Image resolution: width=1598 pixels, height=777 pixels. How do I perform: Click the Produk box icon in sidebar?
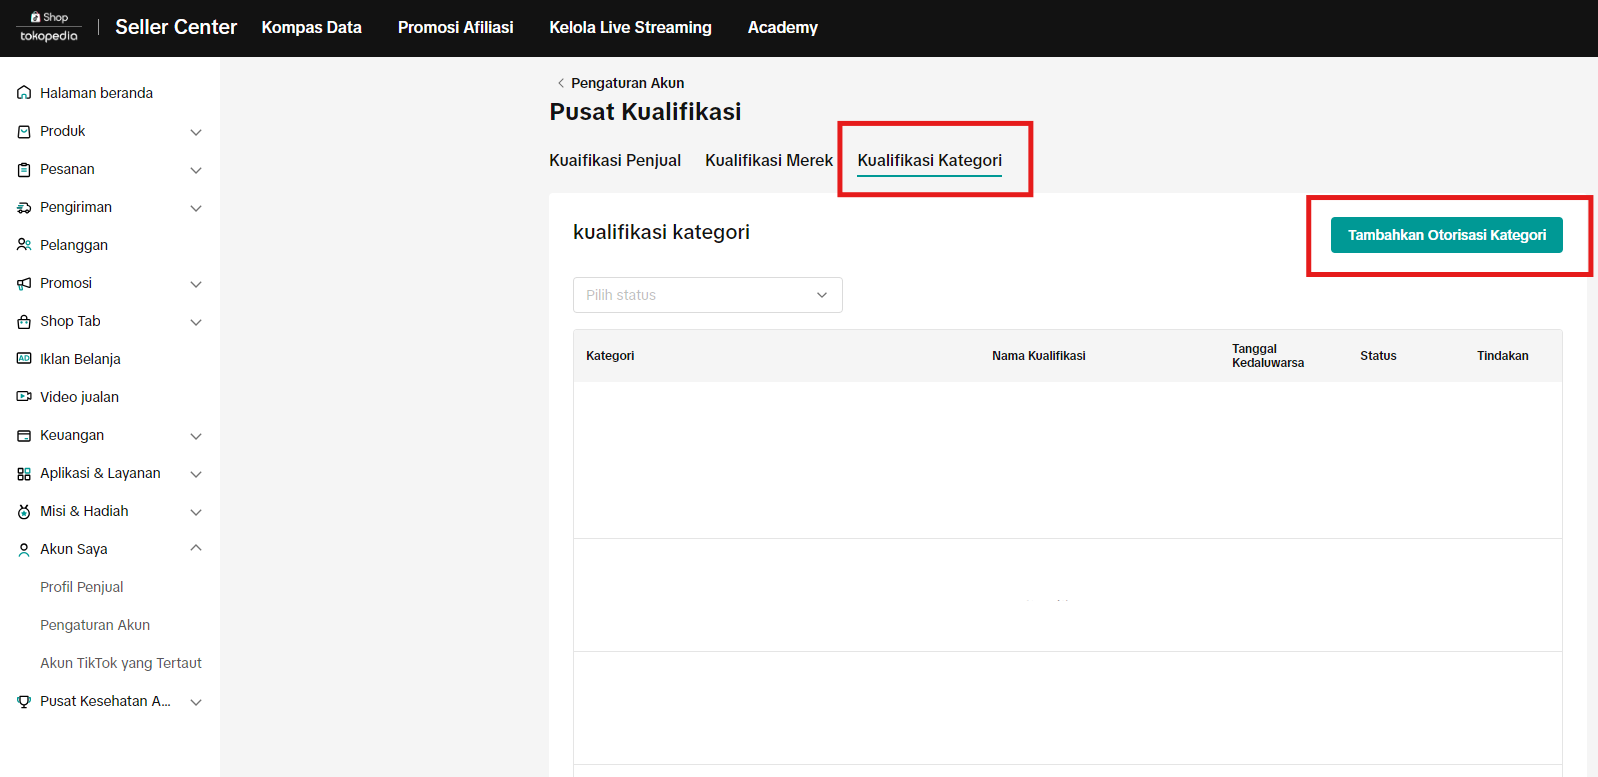pos(24,131)
